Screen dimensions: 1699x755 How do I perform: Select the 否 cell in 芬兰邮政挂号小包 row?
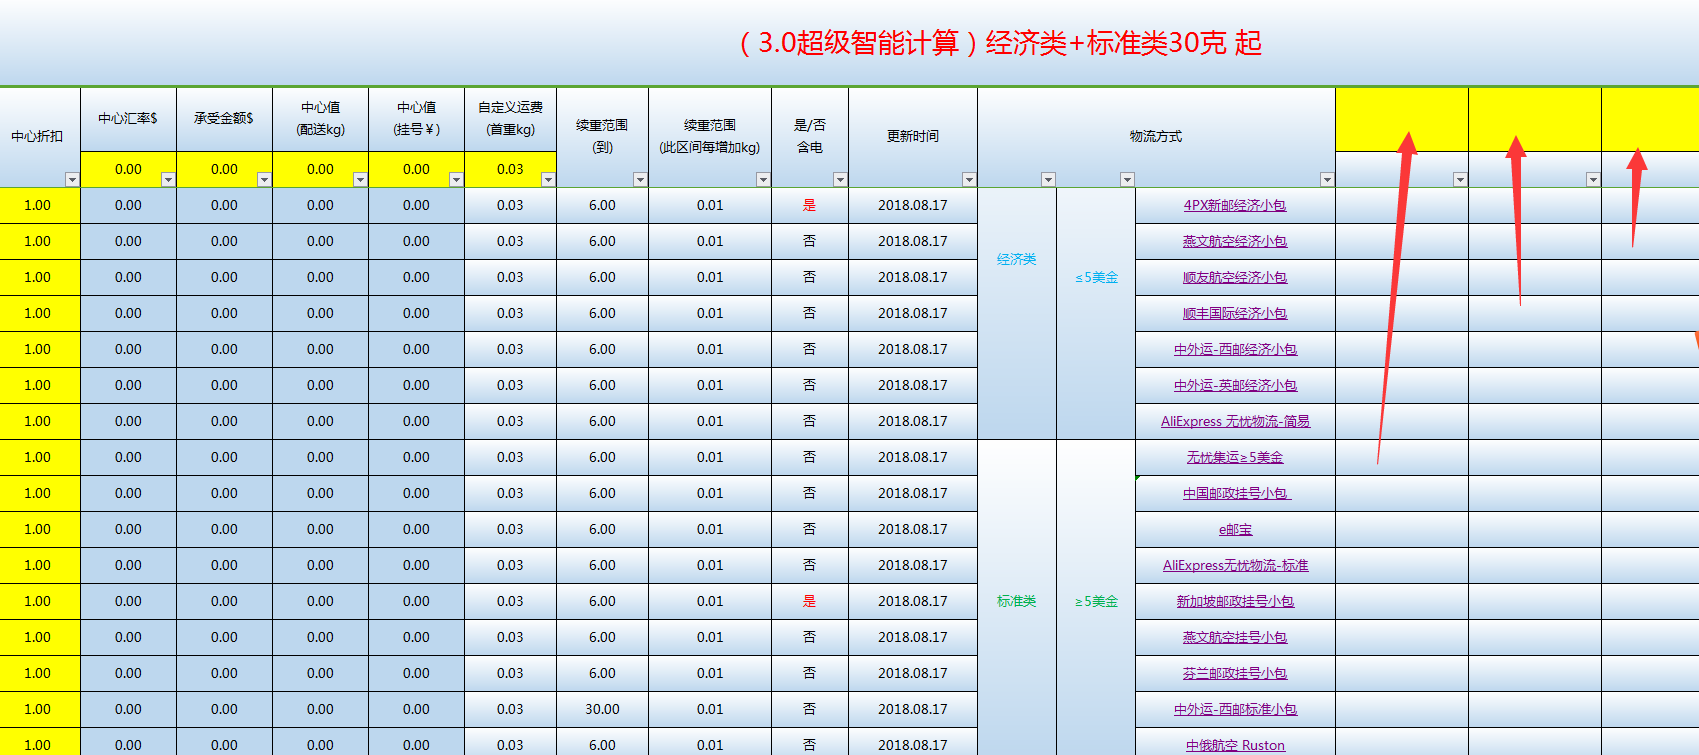point(810,673)
